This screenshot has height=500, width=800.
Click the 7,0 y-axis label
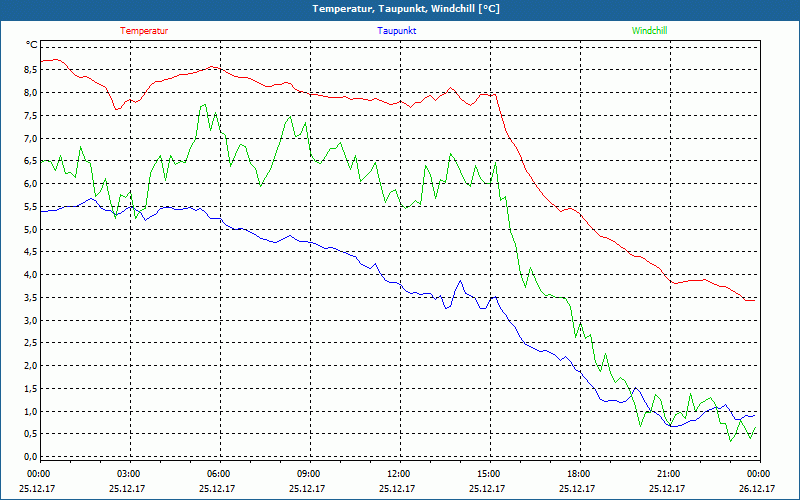[31, 138]
